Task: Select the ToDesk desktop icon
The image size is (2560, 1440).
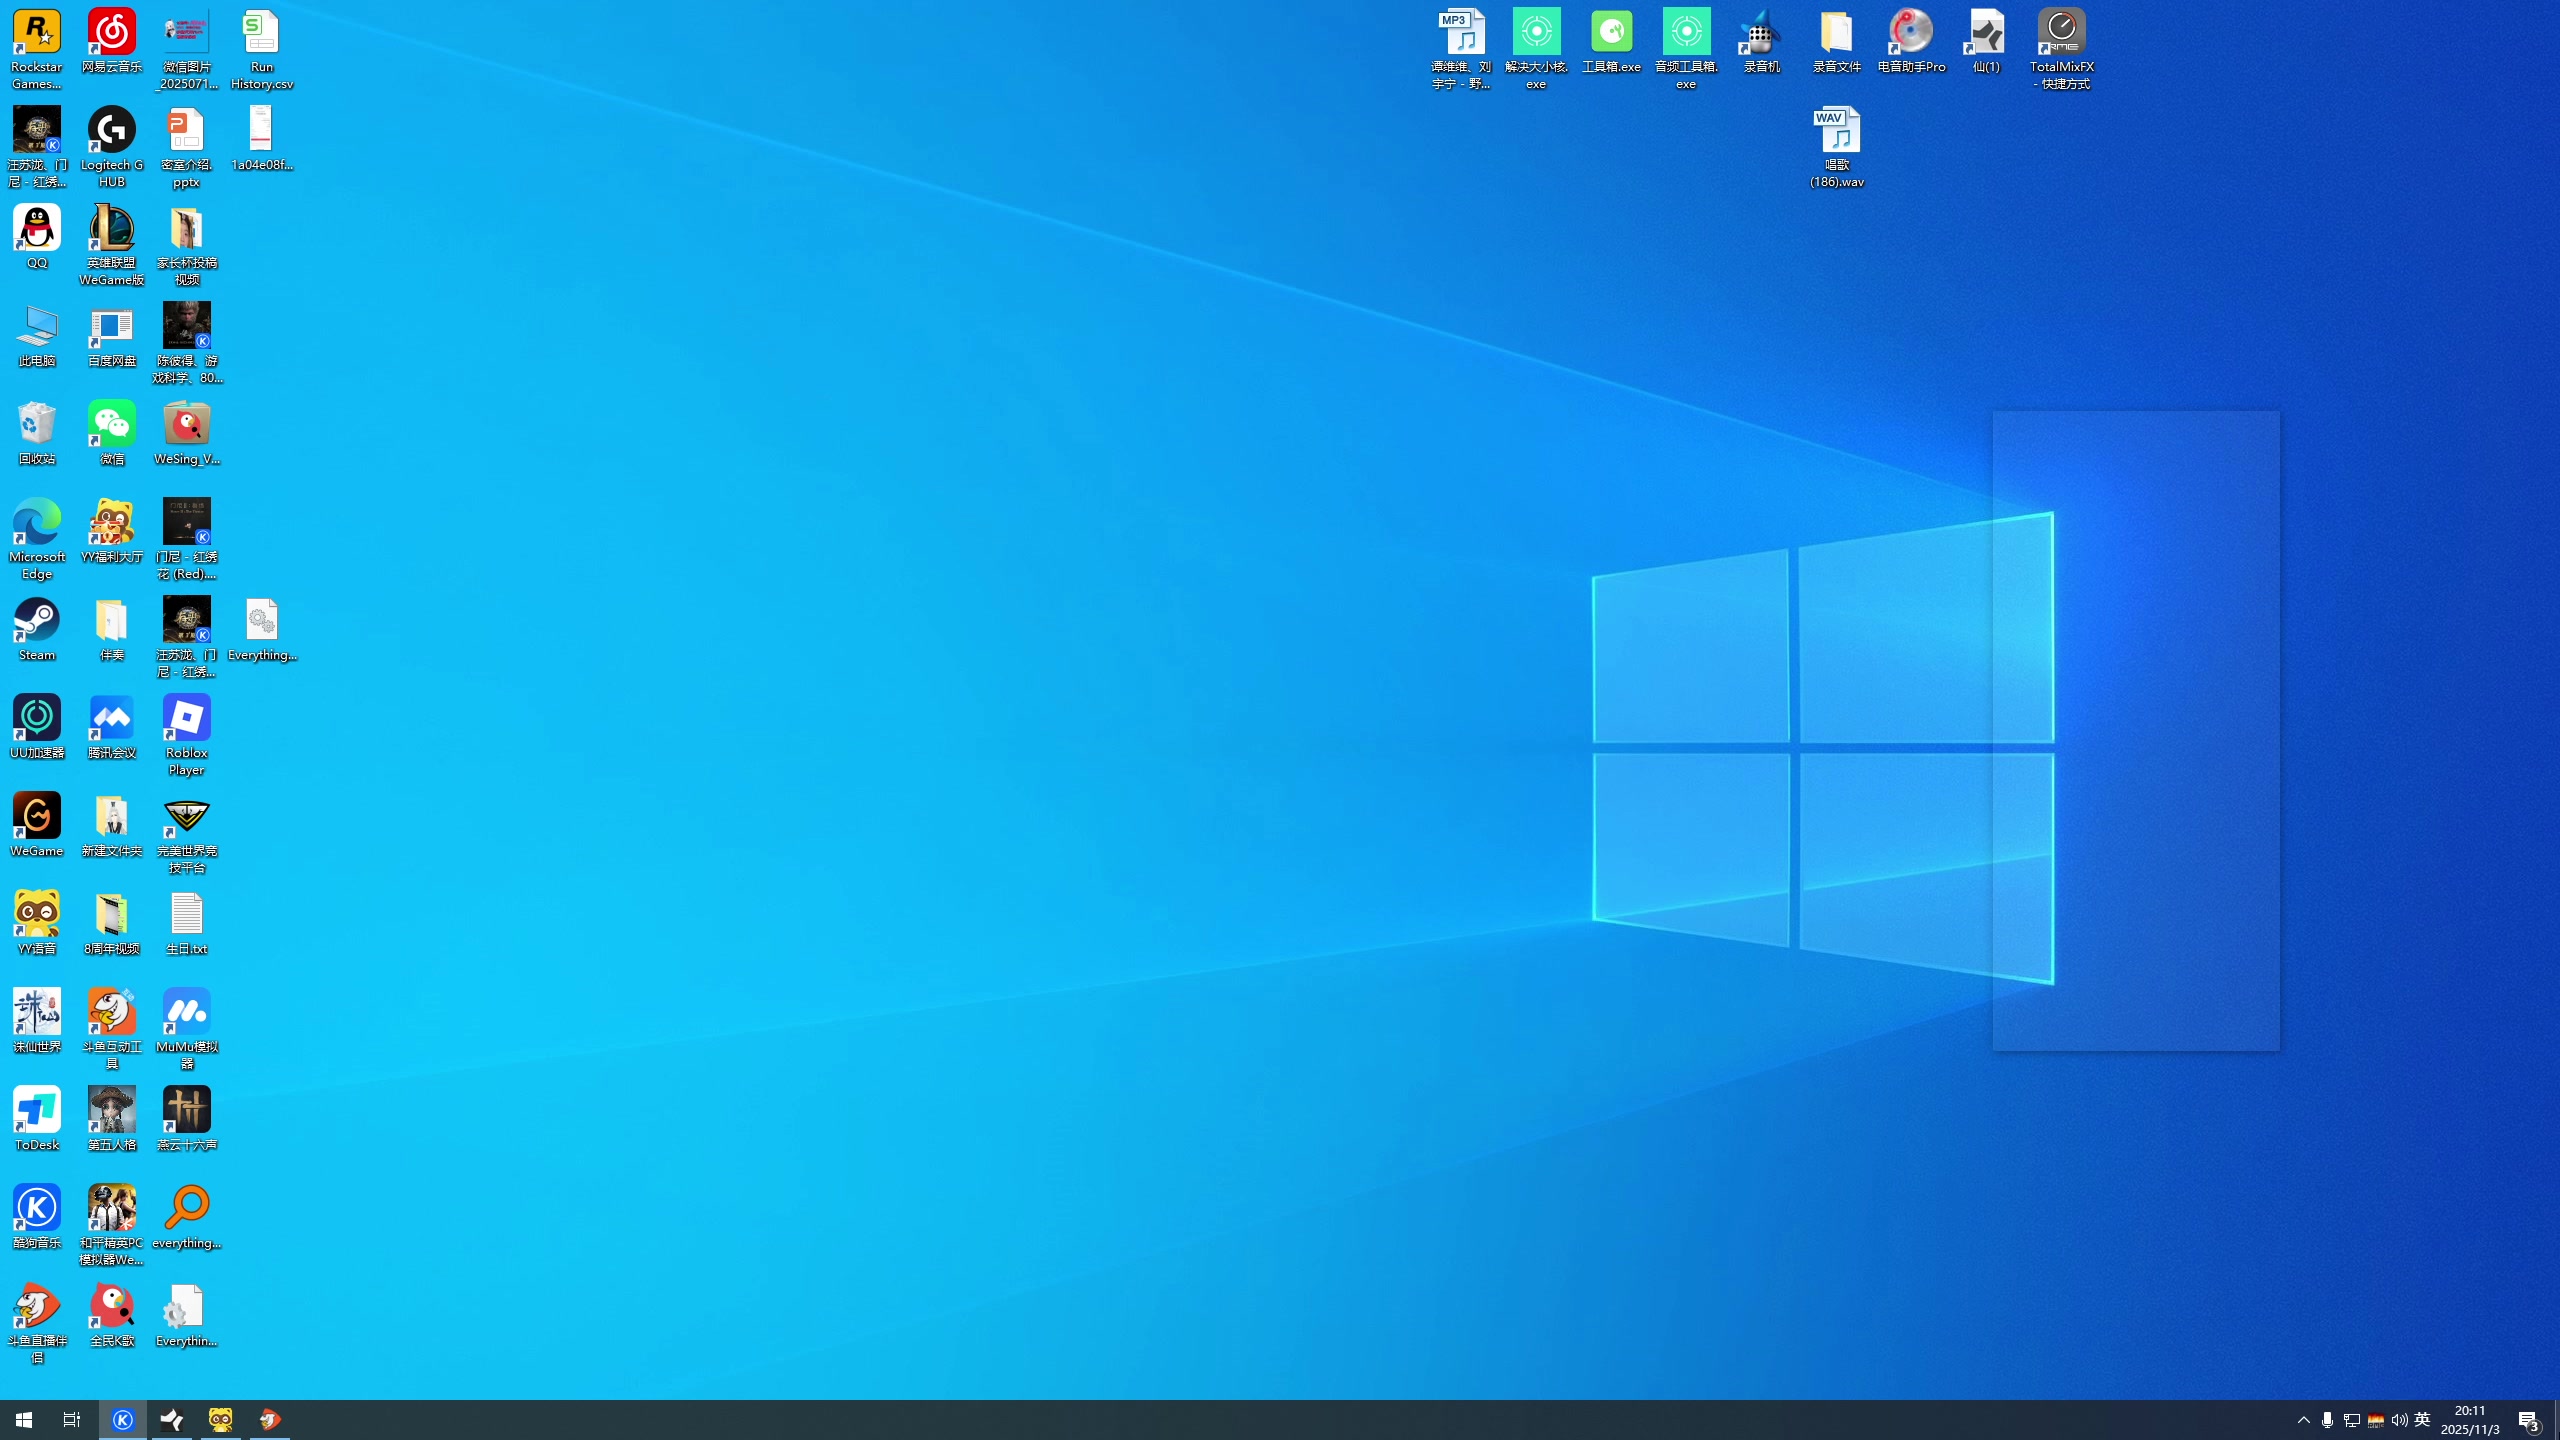Action: 37,1111
